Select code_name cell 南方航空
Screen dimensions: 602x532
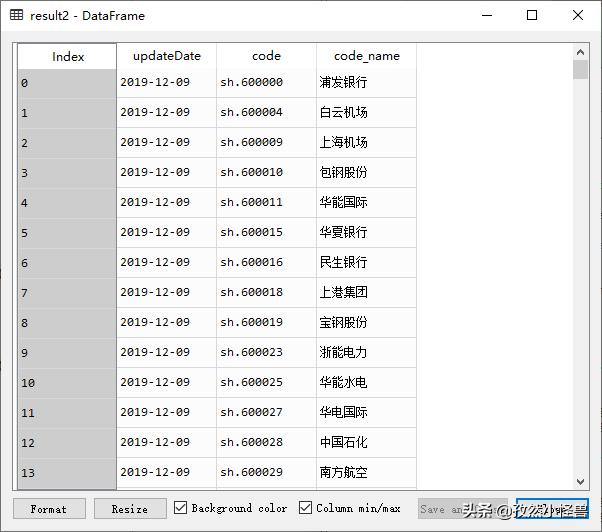click(x=367, y=472)
